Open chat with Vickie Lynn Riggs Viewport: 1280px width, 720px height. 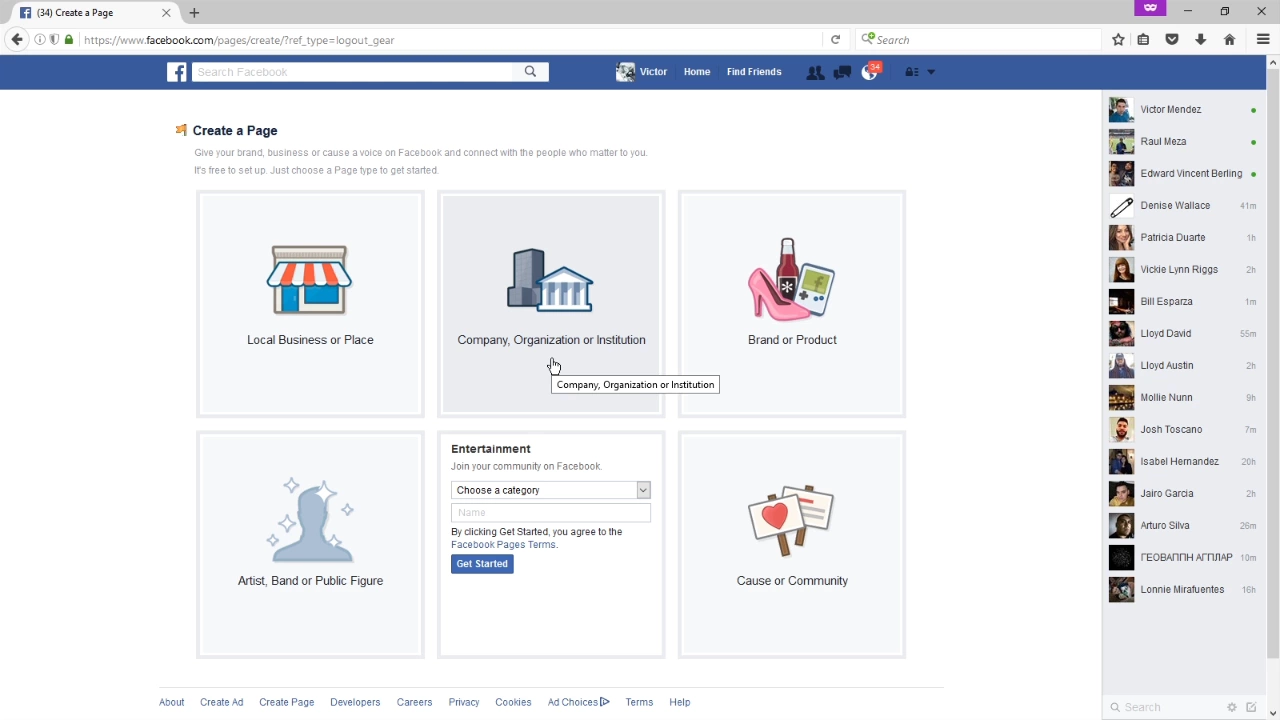pyautogui.click(x=1184, y=270)
